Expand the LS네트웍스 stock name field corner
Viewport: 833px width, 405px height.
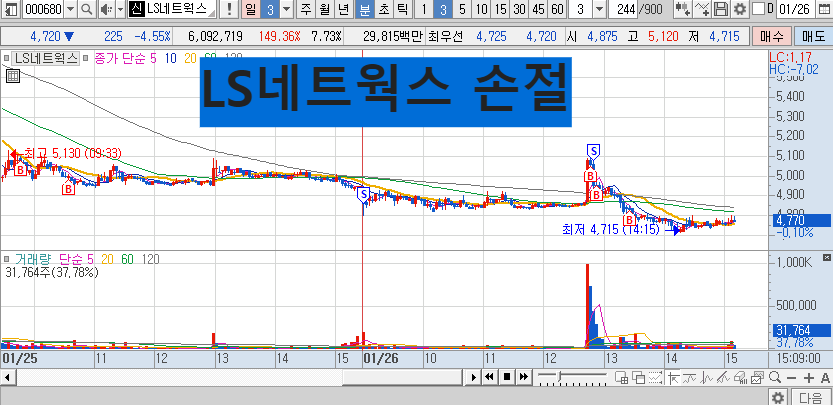212,12
